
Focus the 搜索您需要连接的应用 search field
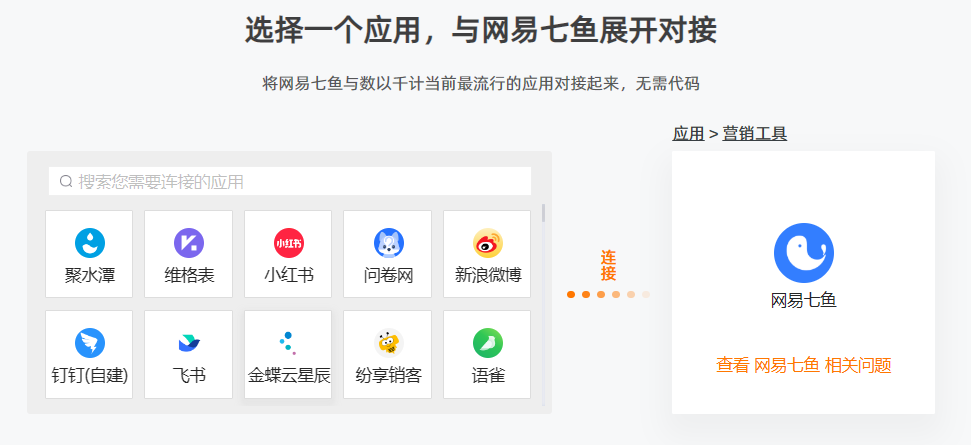[x=290, y=181]
